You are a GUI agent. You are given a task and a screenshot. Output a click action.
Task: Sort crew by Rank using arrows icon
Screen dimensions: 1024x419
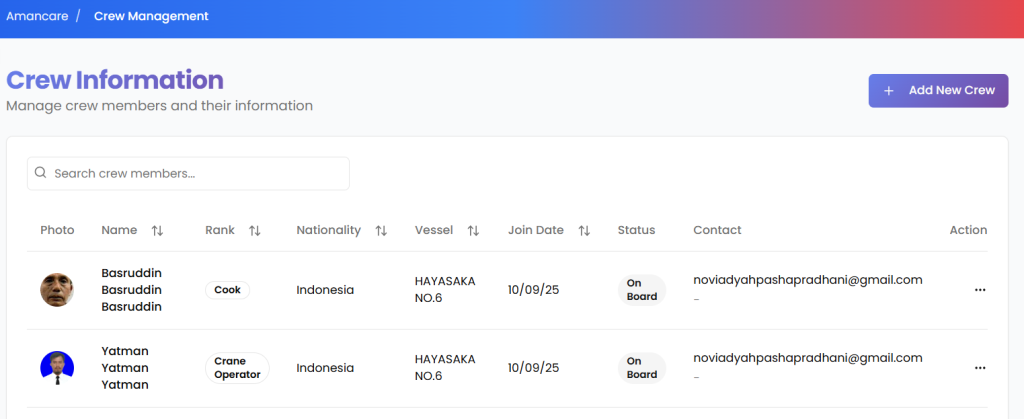[254, 231]
